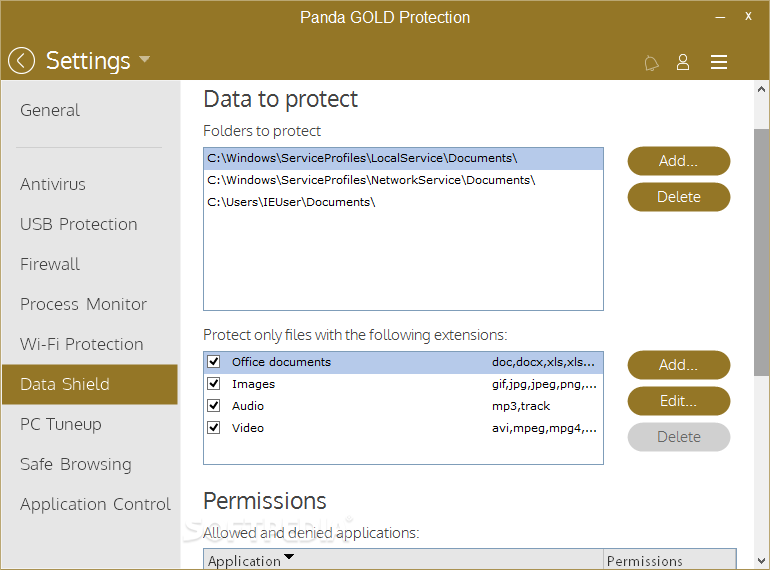Select the Office documents row label
770x570 pixels.
pos(281,362)
